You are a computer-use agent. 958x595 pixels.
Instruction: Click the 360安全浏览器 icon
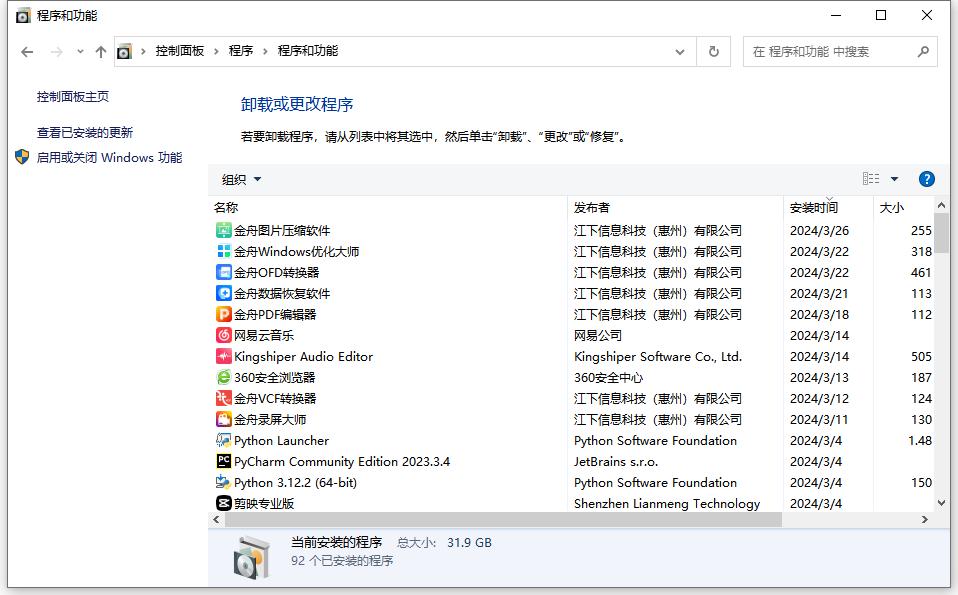click(224, 378)
